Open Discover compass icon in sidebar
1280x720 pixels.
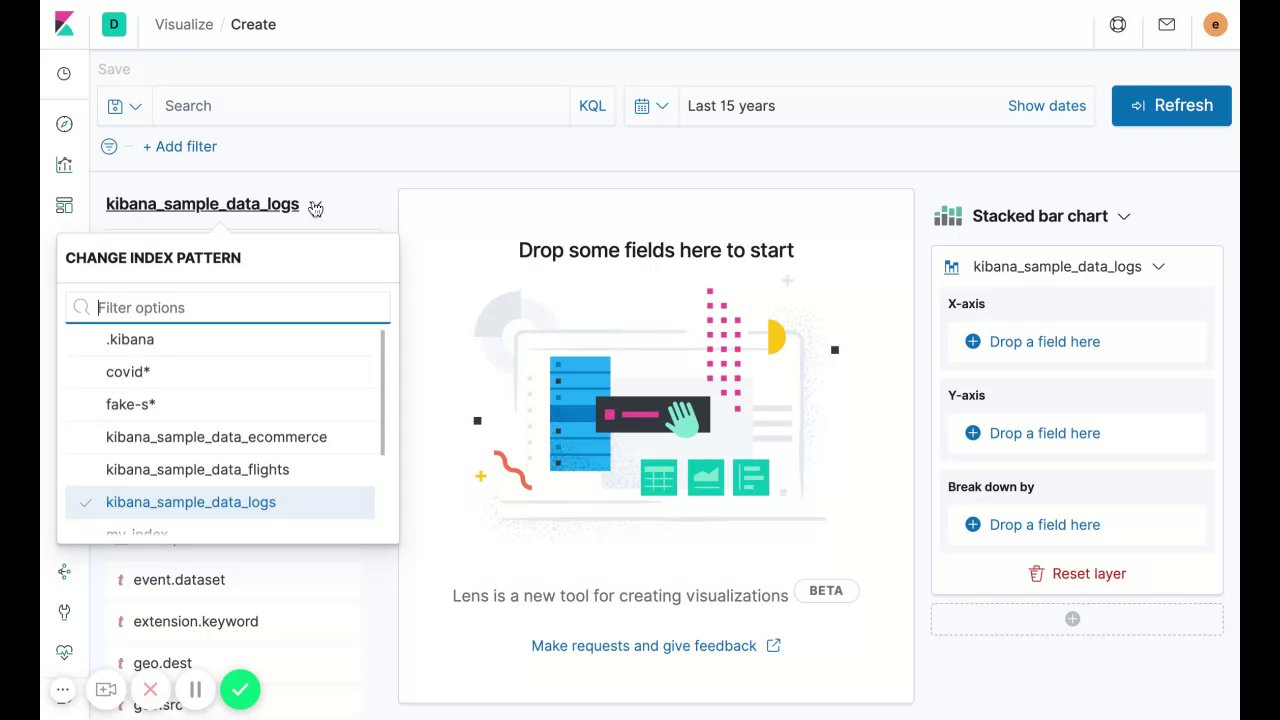pyautogui.click(x=64, y=124)
